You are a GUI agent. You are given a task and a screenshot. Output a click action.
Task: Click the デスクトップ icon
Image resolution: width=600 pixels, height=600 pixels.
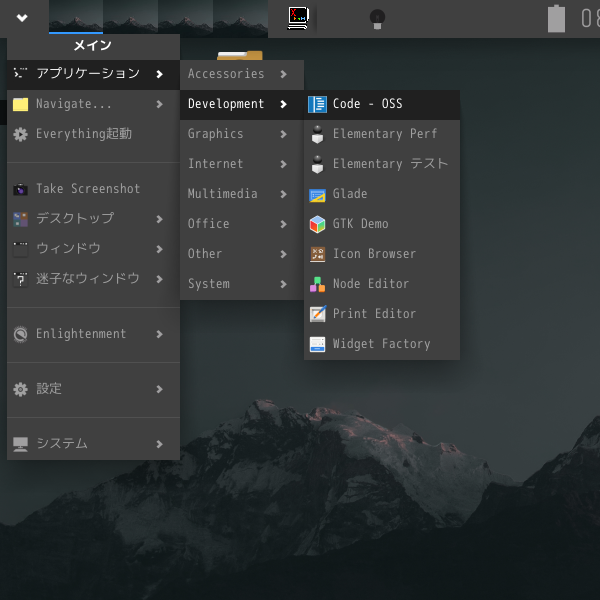(20, 219)
